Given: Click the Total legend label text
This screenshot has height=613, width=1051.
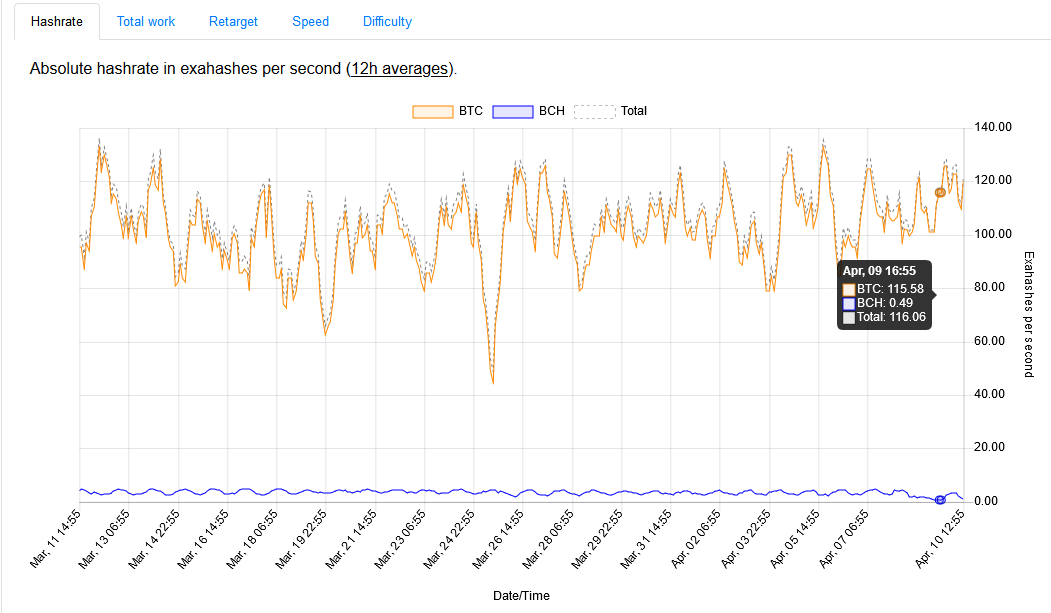Looking at the screenshot, I should tap(634, 111).
